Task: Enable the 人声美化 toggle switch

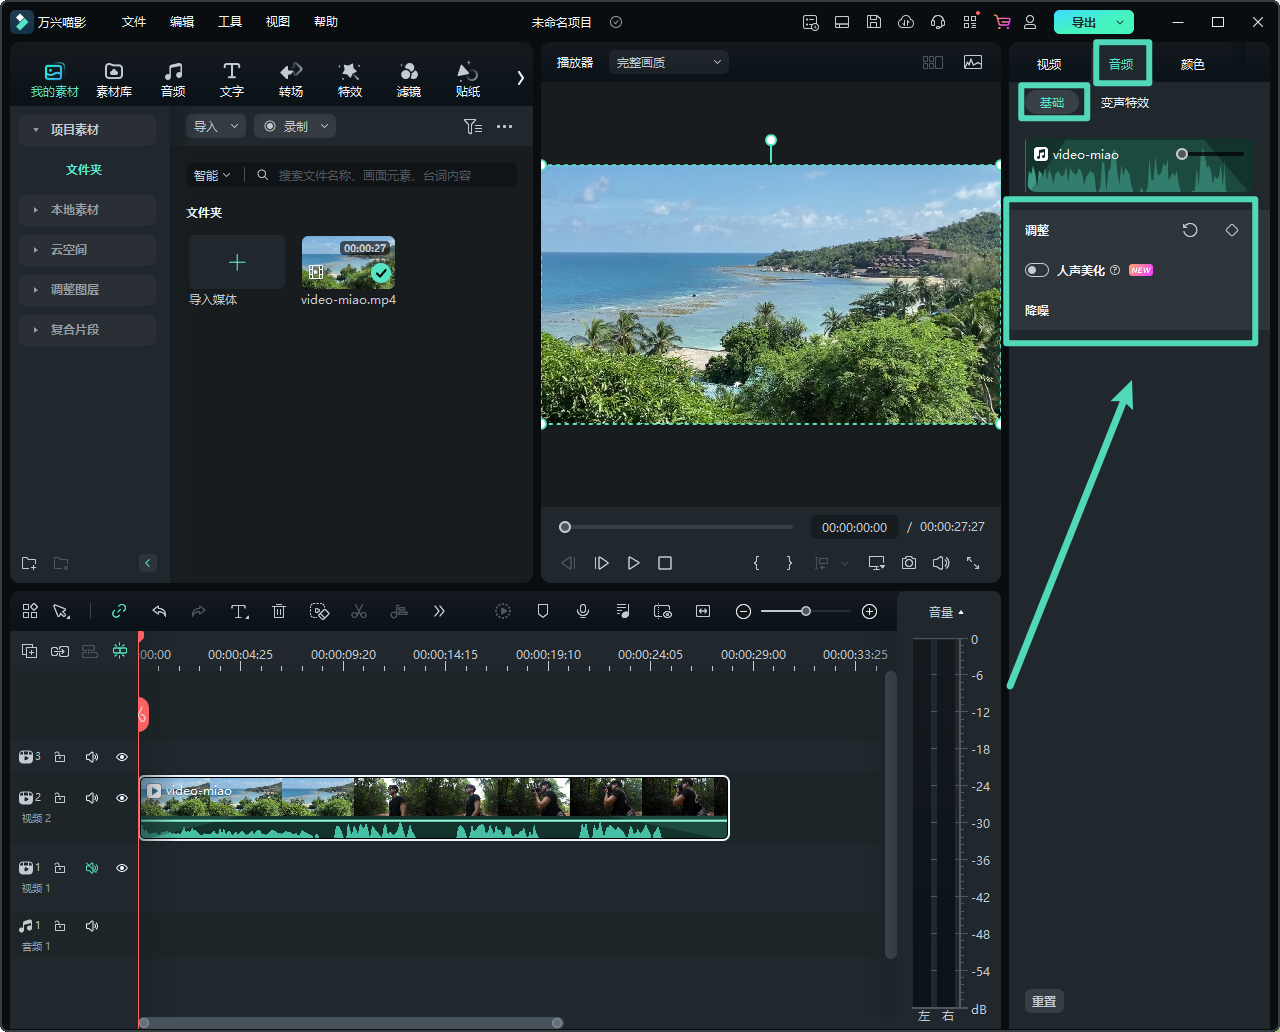Action: (x=1037, y=270)
